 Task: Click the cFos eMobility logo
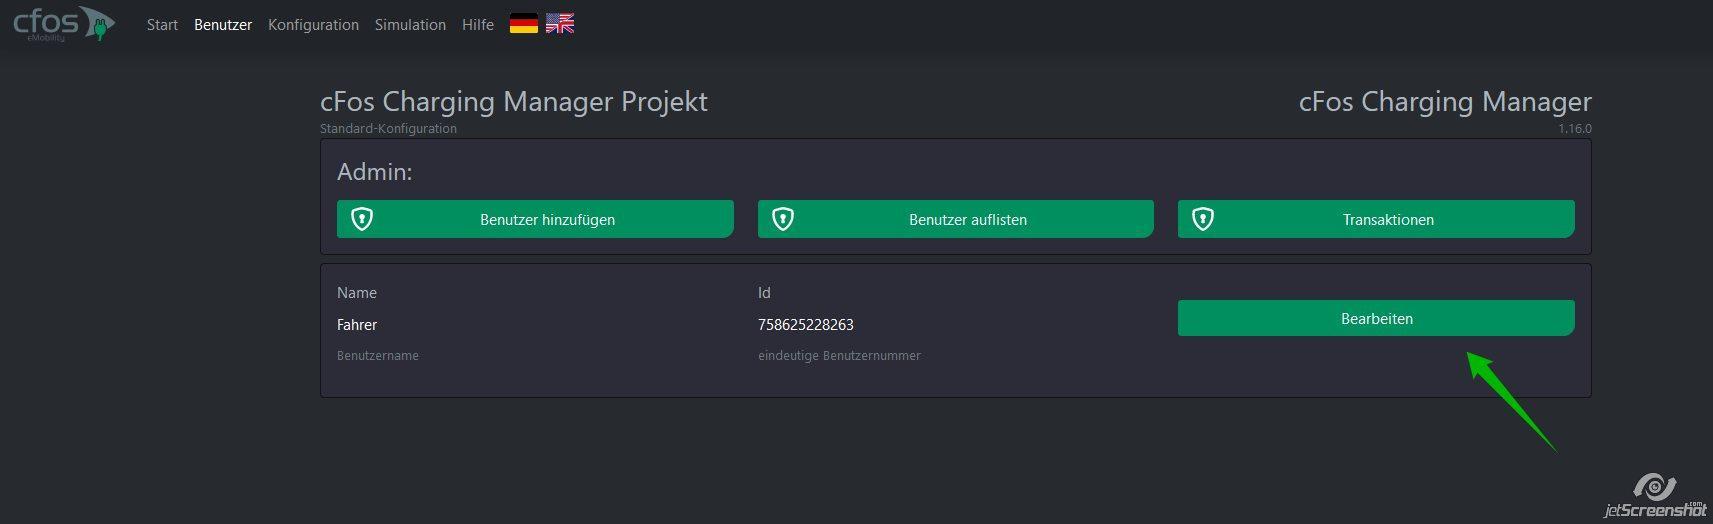(64, 24)
